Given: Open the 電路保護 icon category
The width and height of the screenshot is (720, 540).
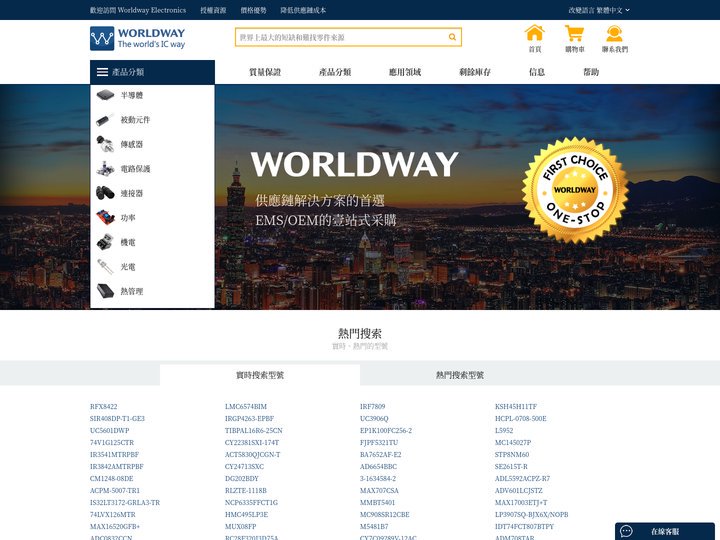Looking at the screenshot, I should [x=105, y=169].
